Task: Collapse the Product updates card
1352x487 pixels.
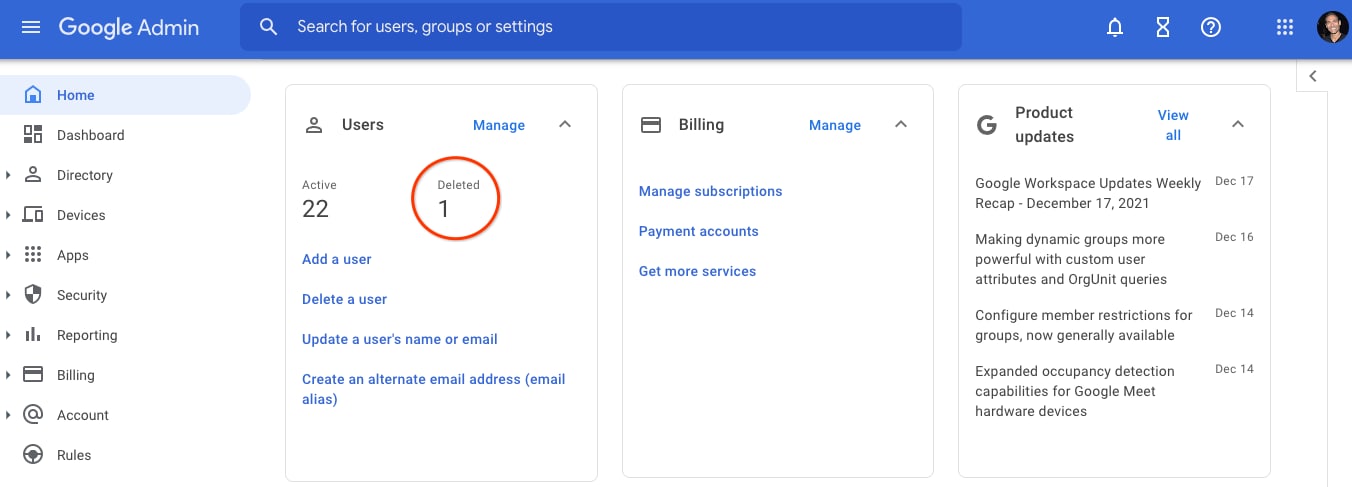Action: tap(1238, 125)
